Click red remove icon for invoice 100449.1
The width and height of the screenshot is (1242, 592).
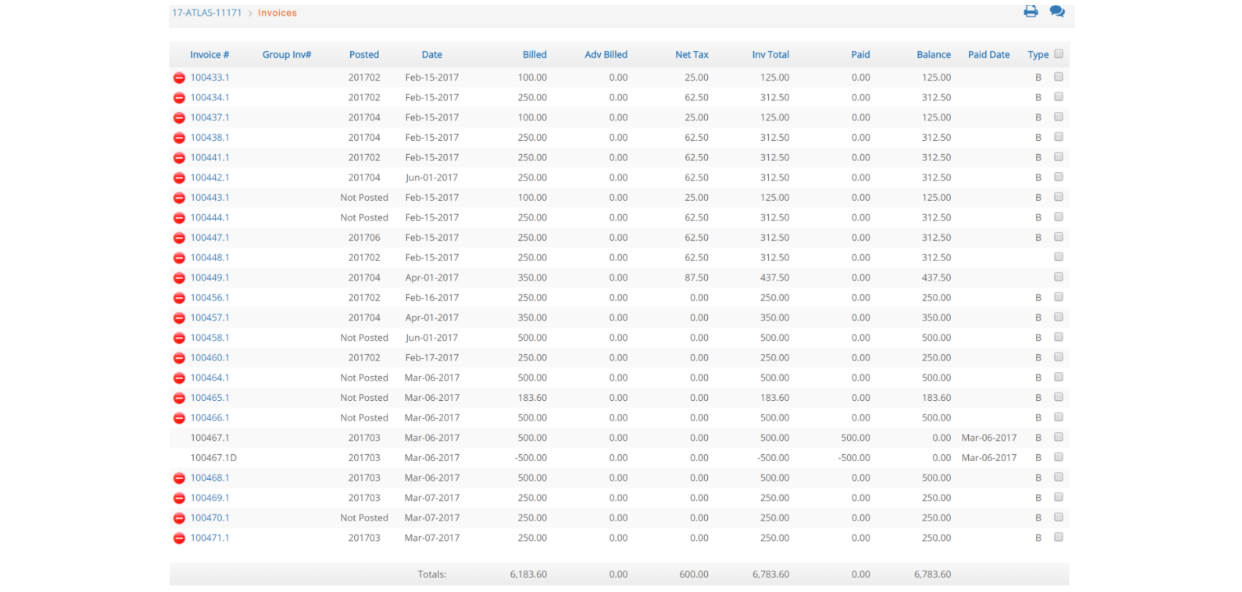[180, 278]
